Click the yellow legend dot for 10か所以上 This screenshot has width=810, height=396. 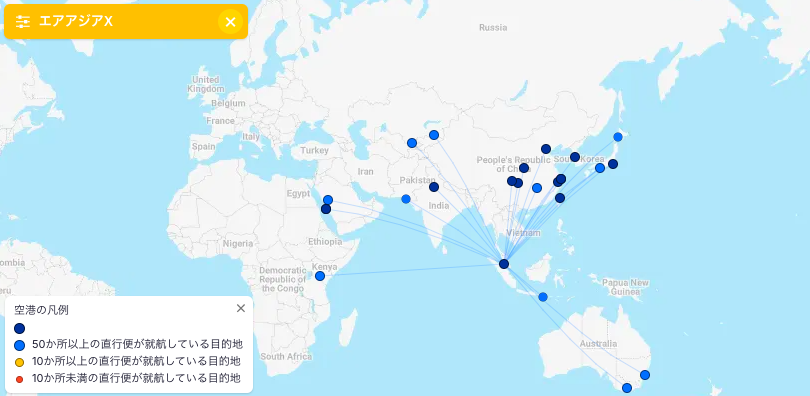(x=20, y=362)
